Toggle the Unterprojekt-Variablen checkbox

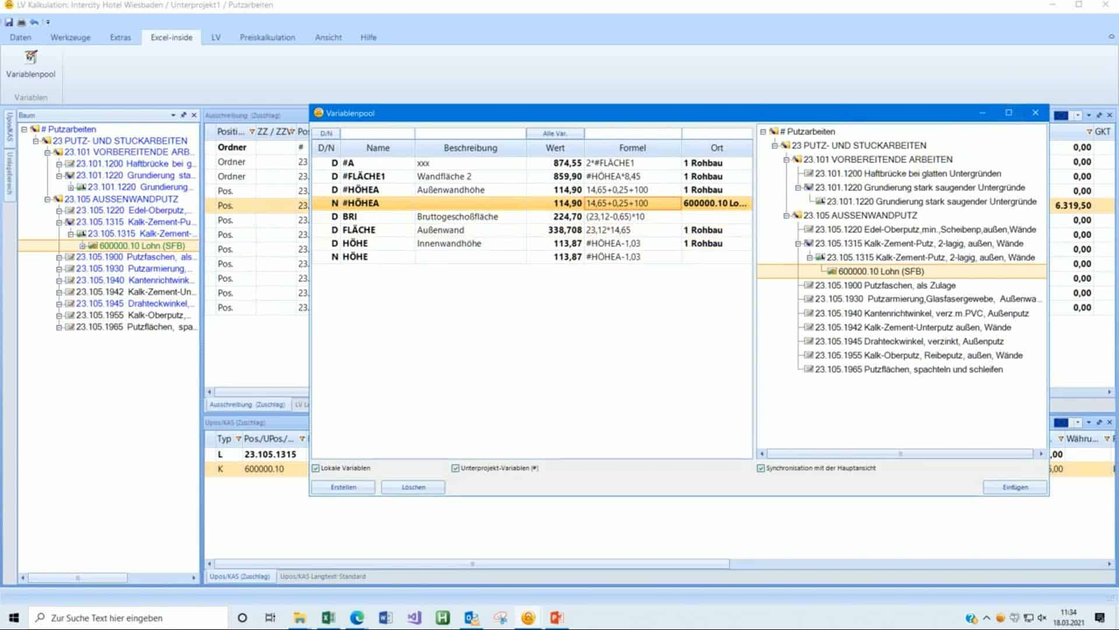[456, 468]
